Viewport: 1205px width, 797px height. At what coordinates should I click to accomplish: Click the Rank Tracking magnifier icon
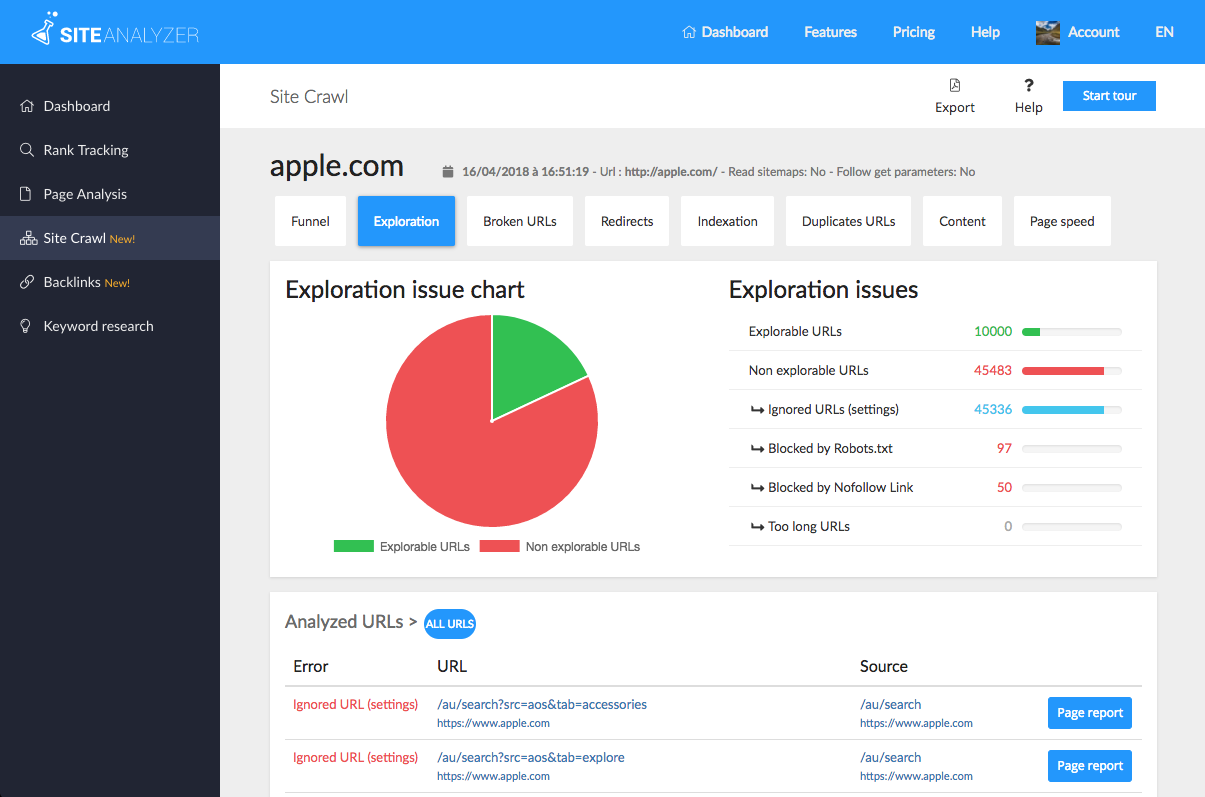tap(27, 150)
